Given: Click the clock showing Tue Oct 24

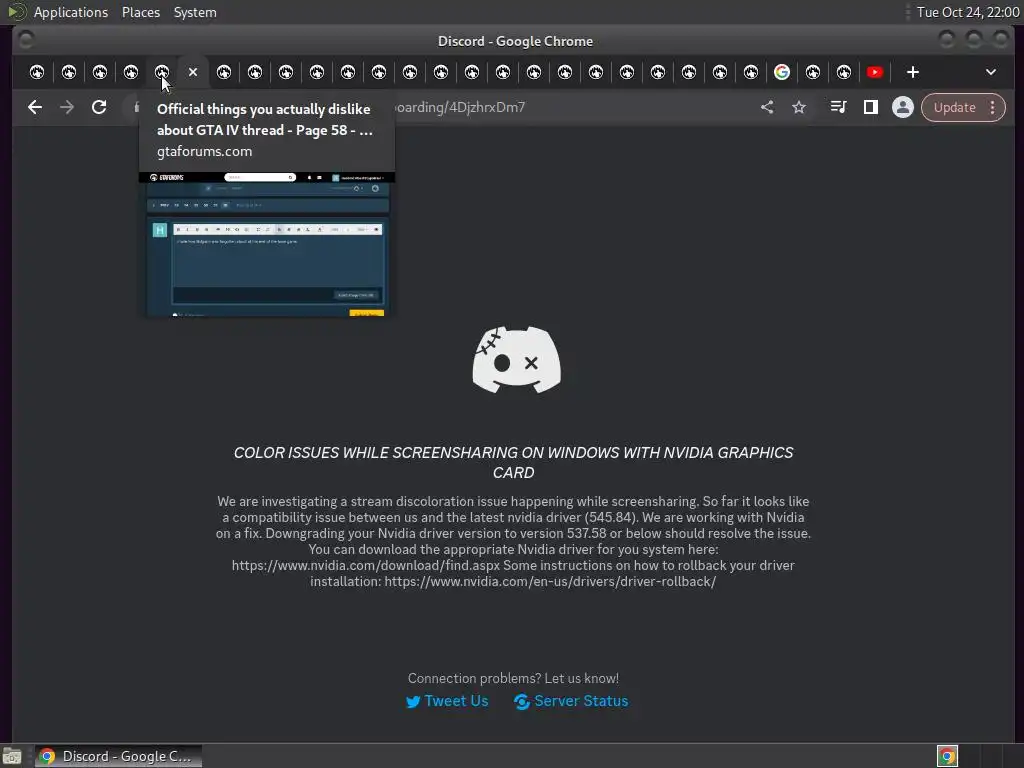Looking at the screenshot, I should point(968,12).
